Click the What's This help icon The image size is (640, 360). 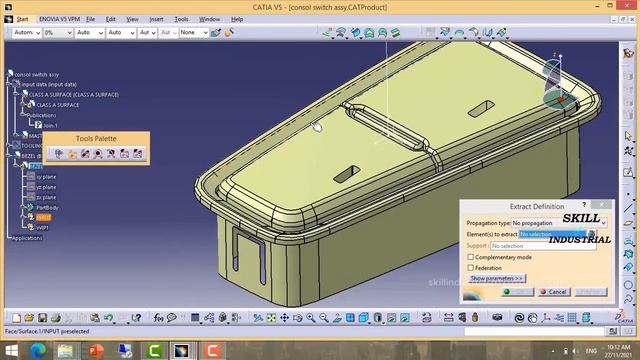(x=136, y=318)
